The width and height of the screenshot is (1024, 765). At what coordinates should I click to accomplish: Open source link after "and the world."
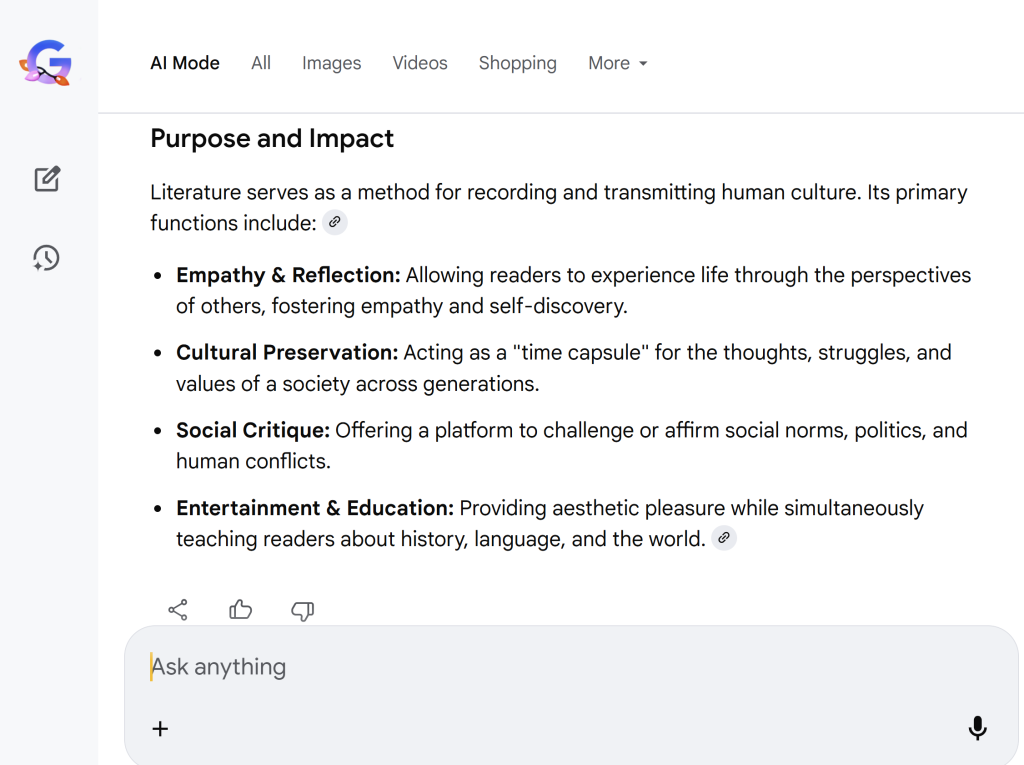coord(724,538)
